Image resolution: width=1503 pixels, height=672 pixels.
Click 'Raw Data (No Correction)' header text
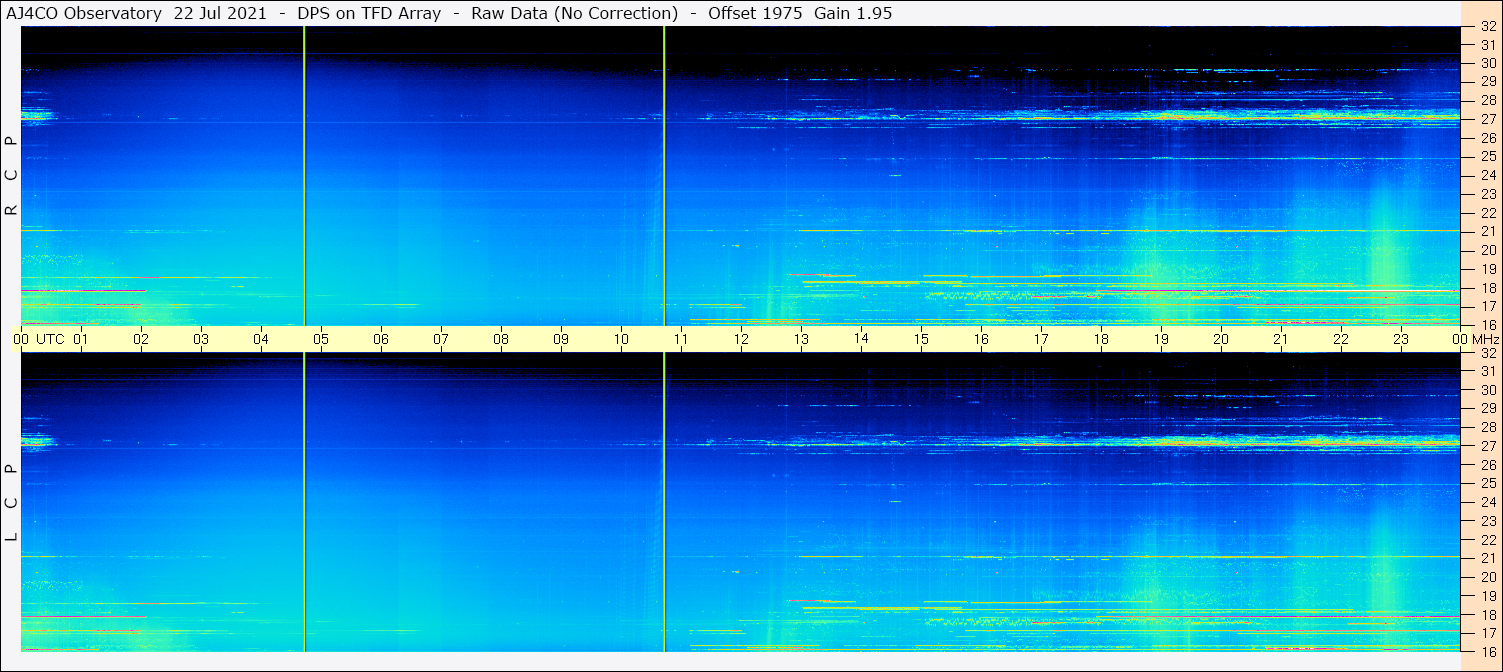pyautogui.click(x=575, y=13)
